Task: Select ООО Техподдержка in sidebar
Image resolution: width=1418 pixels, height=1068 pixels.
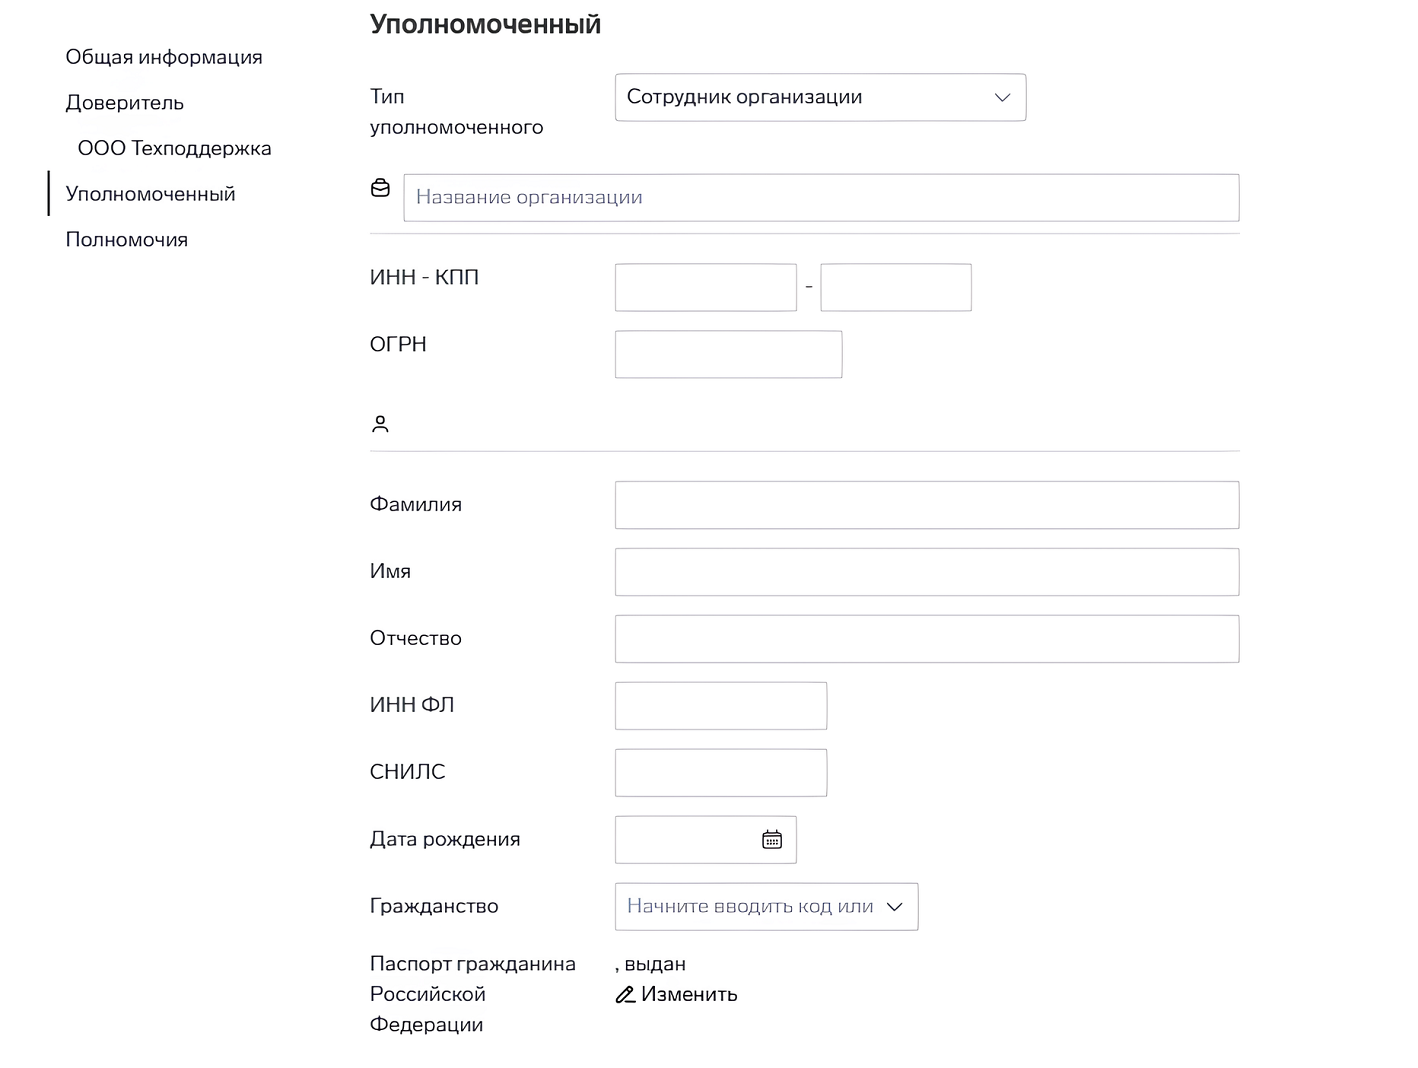Action: [175, 149]
